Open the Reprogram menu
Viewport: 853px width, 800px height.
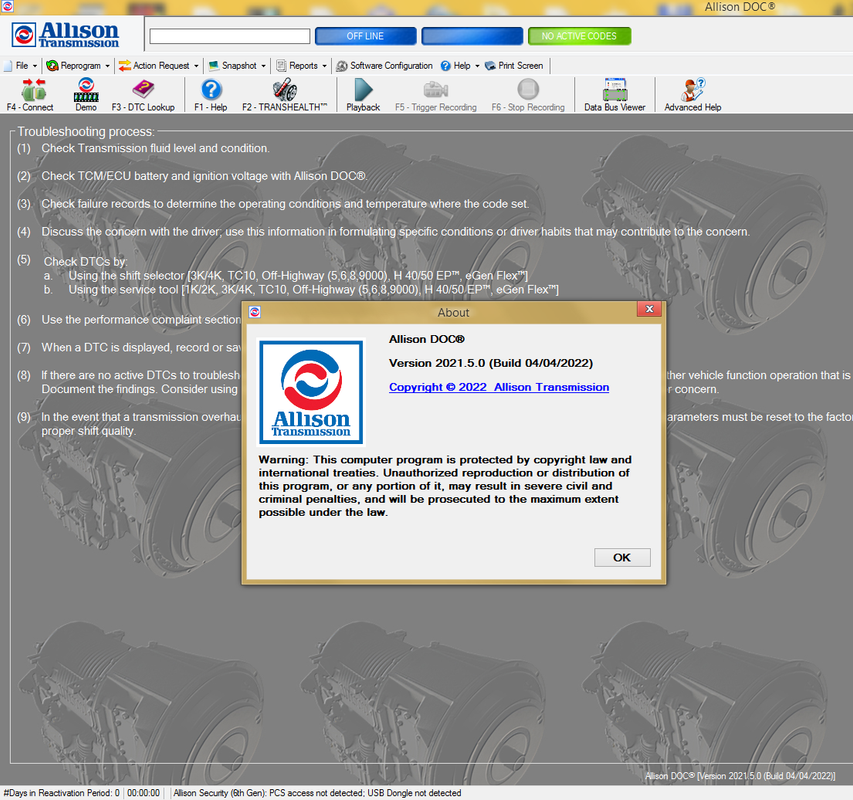click(81, 66)
